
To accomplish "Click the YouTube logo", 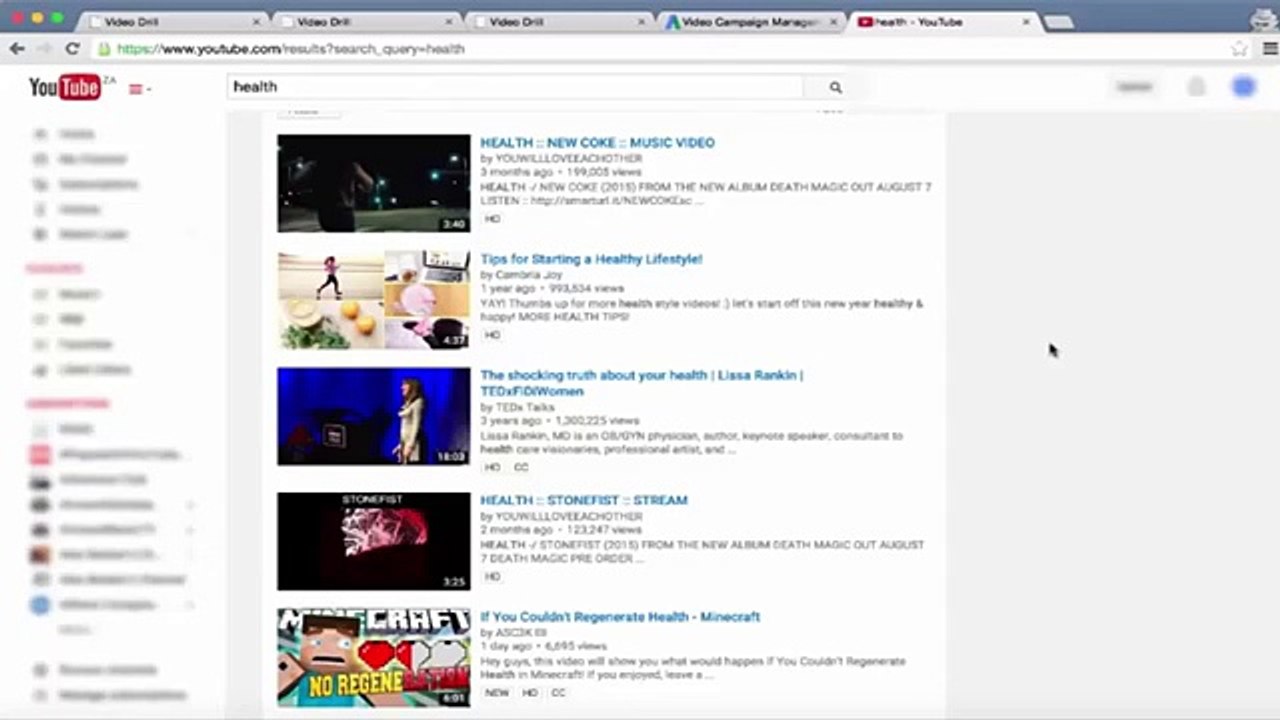I will click(65, 88).
